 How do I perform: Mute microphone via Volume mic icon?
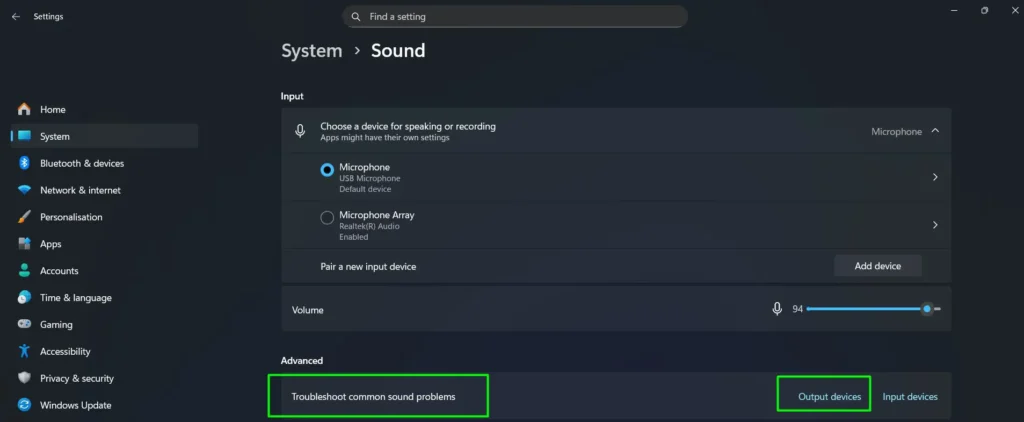pos(777,309)
